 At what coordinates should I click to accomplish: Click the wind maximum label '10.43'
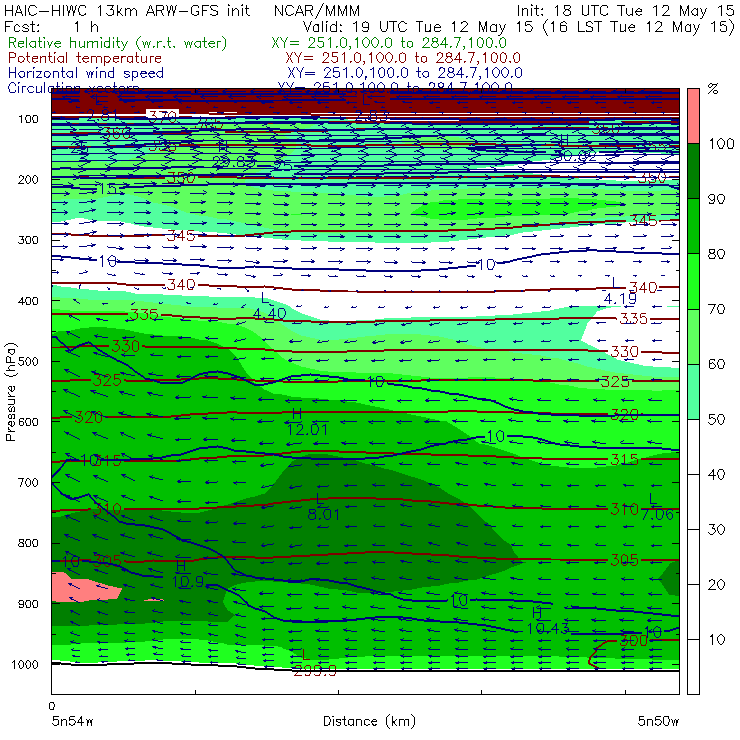pyautogui.click(x=547, y=628)
